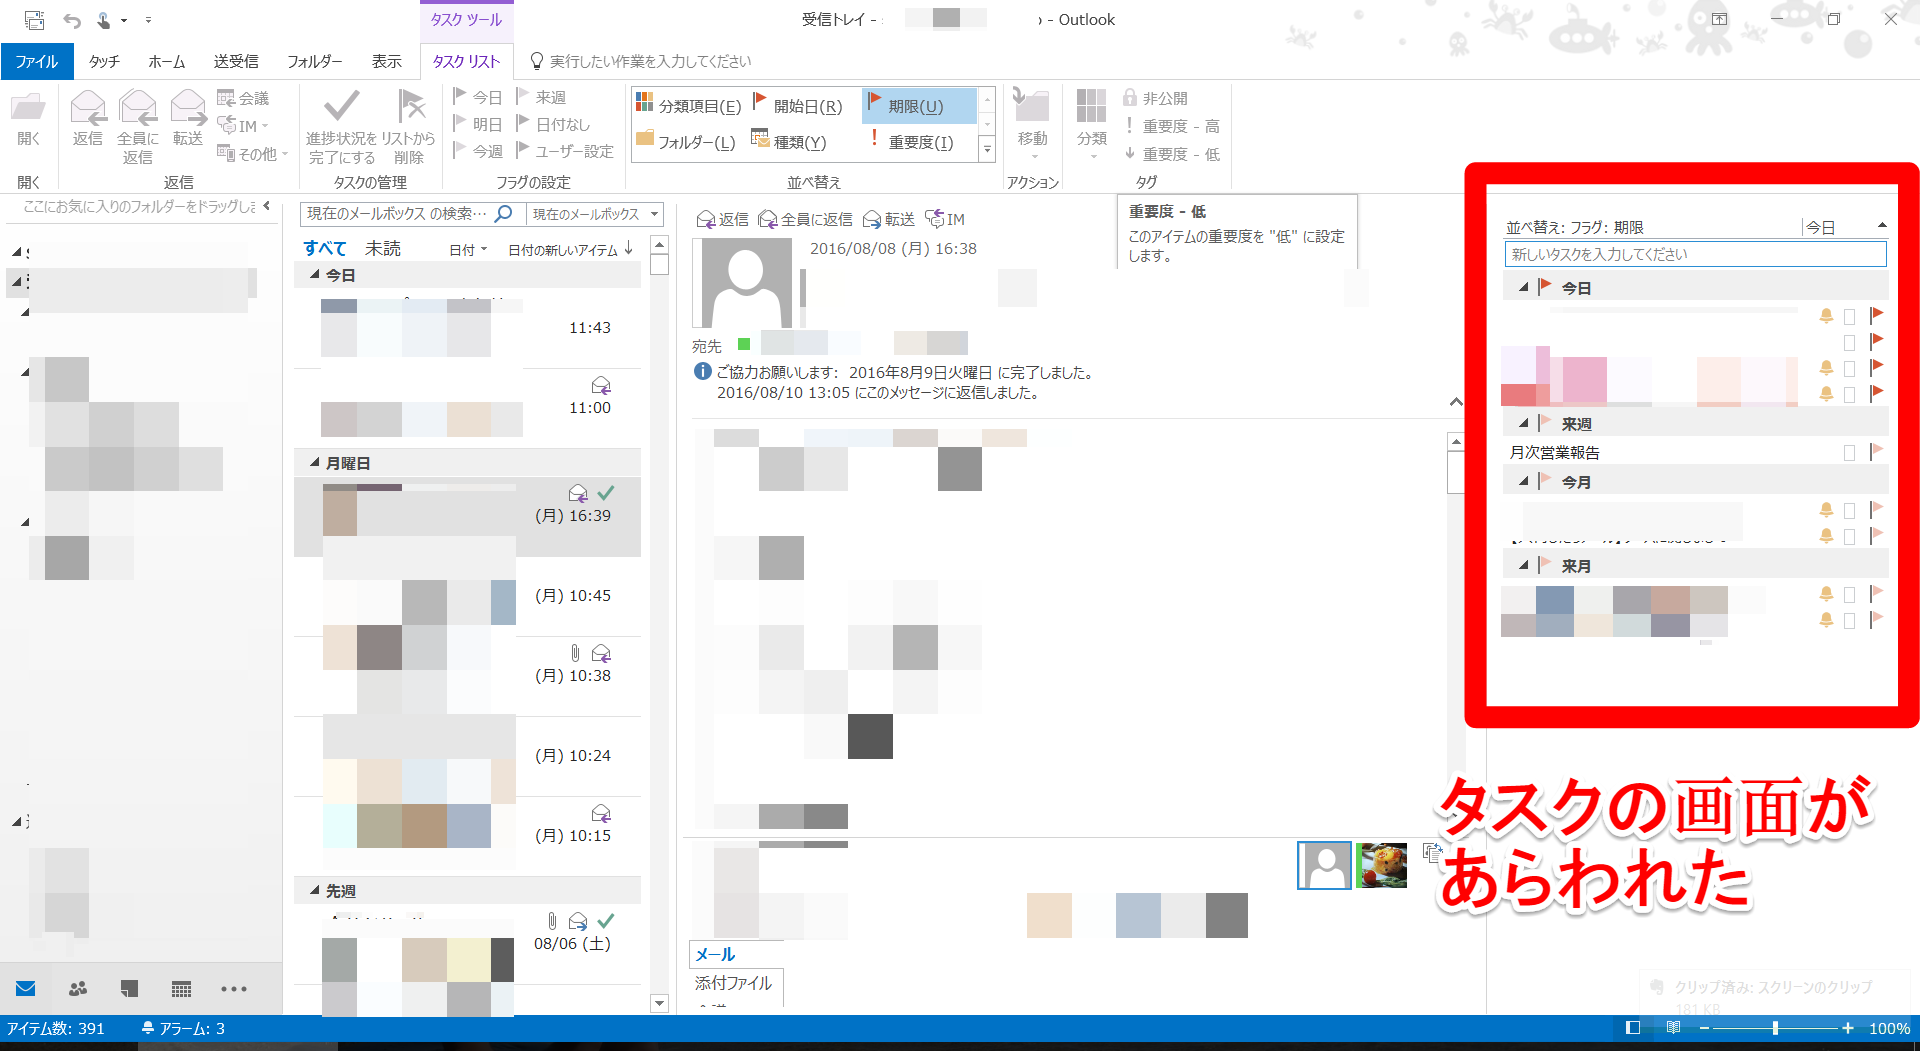Toggle normal view button in status bar
The image size is (1920, 1051).
pos(1633,1028)
